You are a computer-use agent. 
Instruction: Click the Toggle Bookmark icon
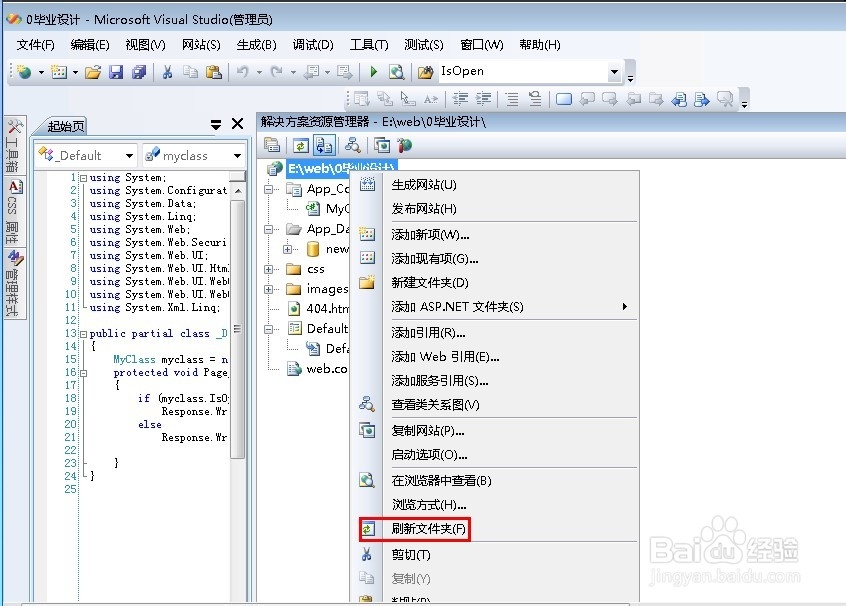coord(564,99)
